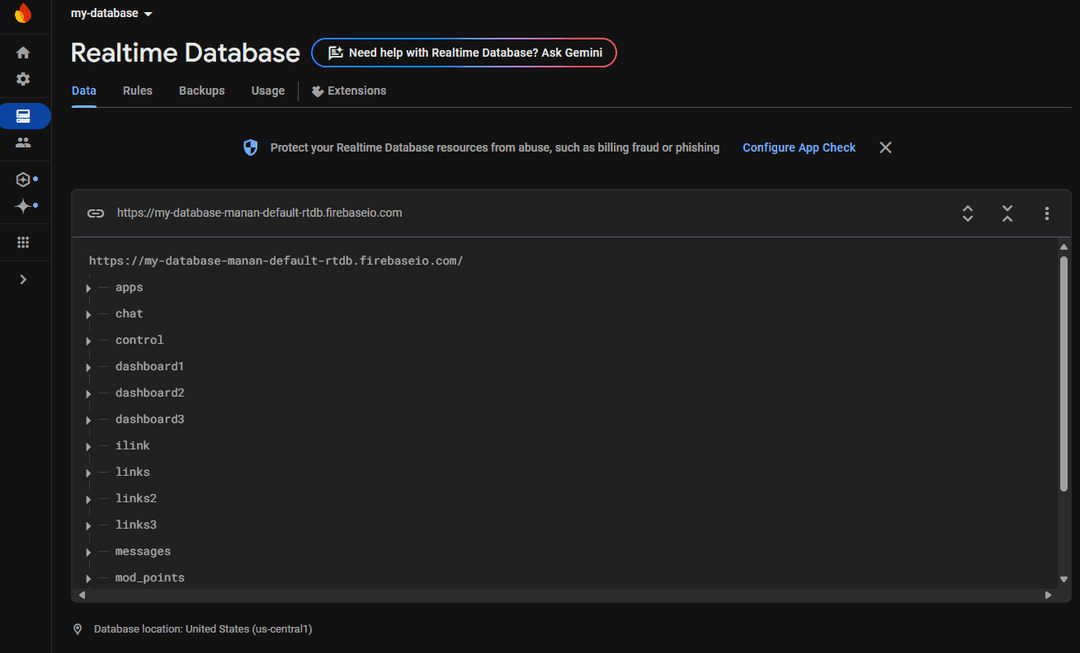Screen dimensions: 1080x653
Task: Select the links key label
Action: (x=132, y=472)
